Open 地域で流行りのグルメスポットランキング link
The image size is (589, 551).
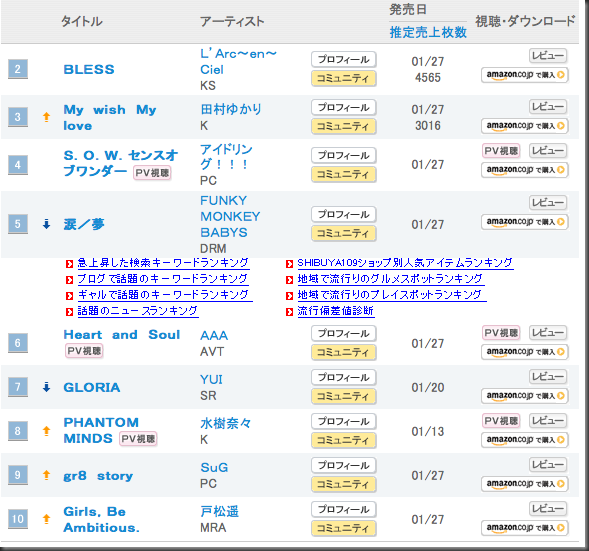pyautogui.click(x=391, y=279)
